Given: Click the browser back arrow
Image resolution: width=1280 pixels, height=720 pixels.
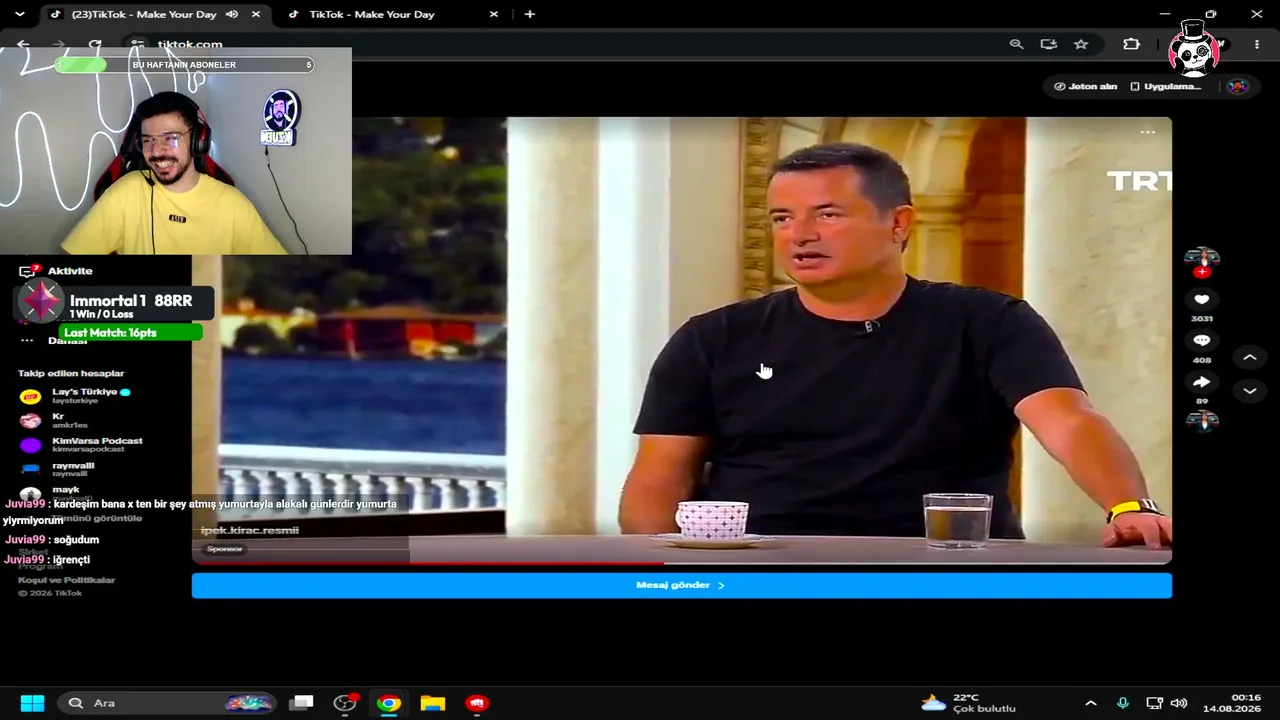Looking at the screenshot, I should click(x=23, y=44).
